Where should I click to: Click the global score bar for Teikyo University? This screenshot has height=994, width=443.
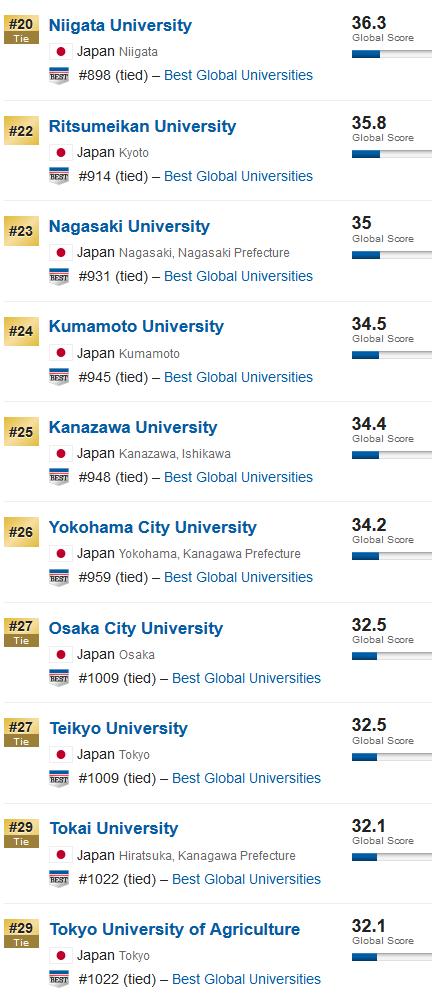click(x=392, y=757)
